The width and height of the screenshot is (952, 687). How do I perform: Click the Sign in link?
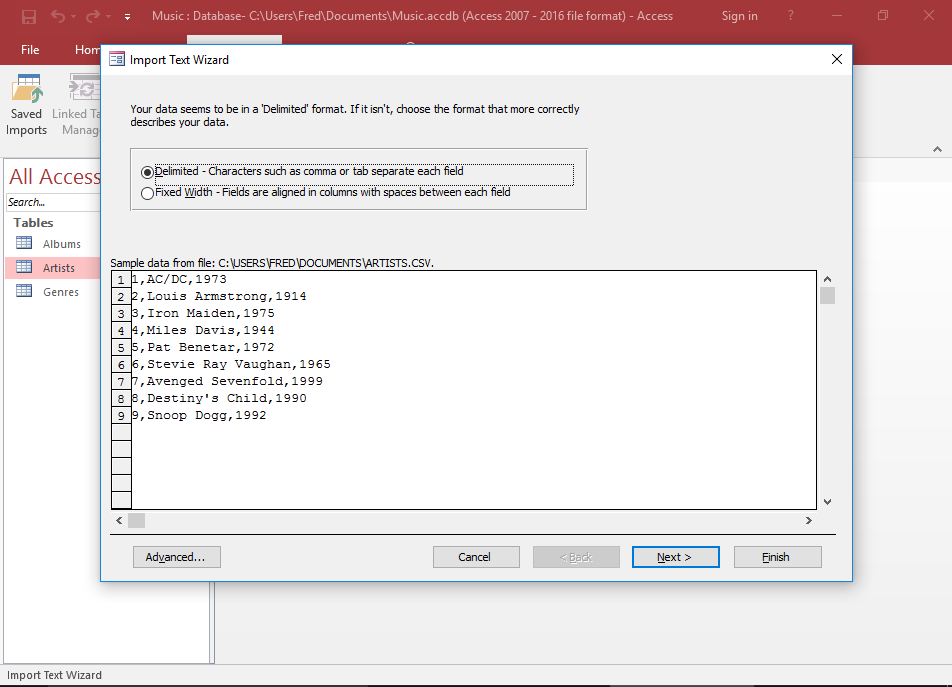tap(740, 16)
